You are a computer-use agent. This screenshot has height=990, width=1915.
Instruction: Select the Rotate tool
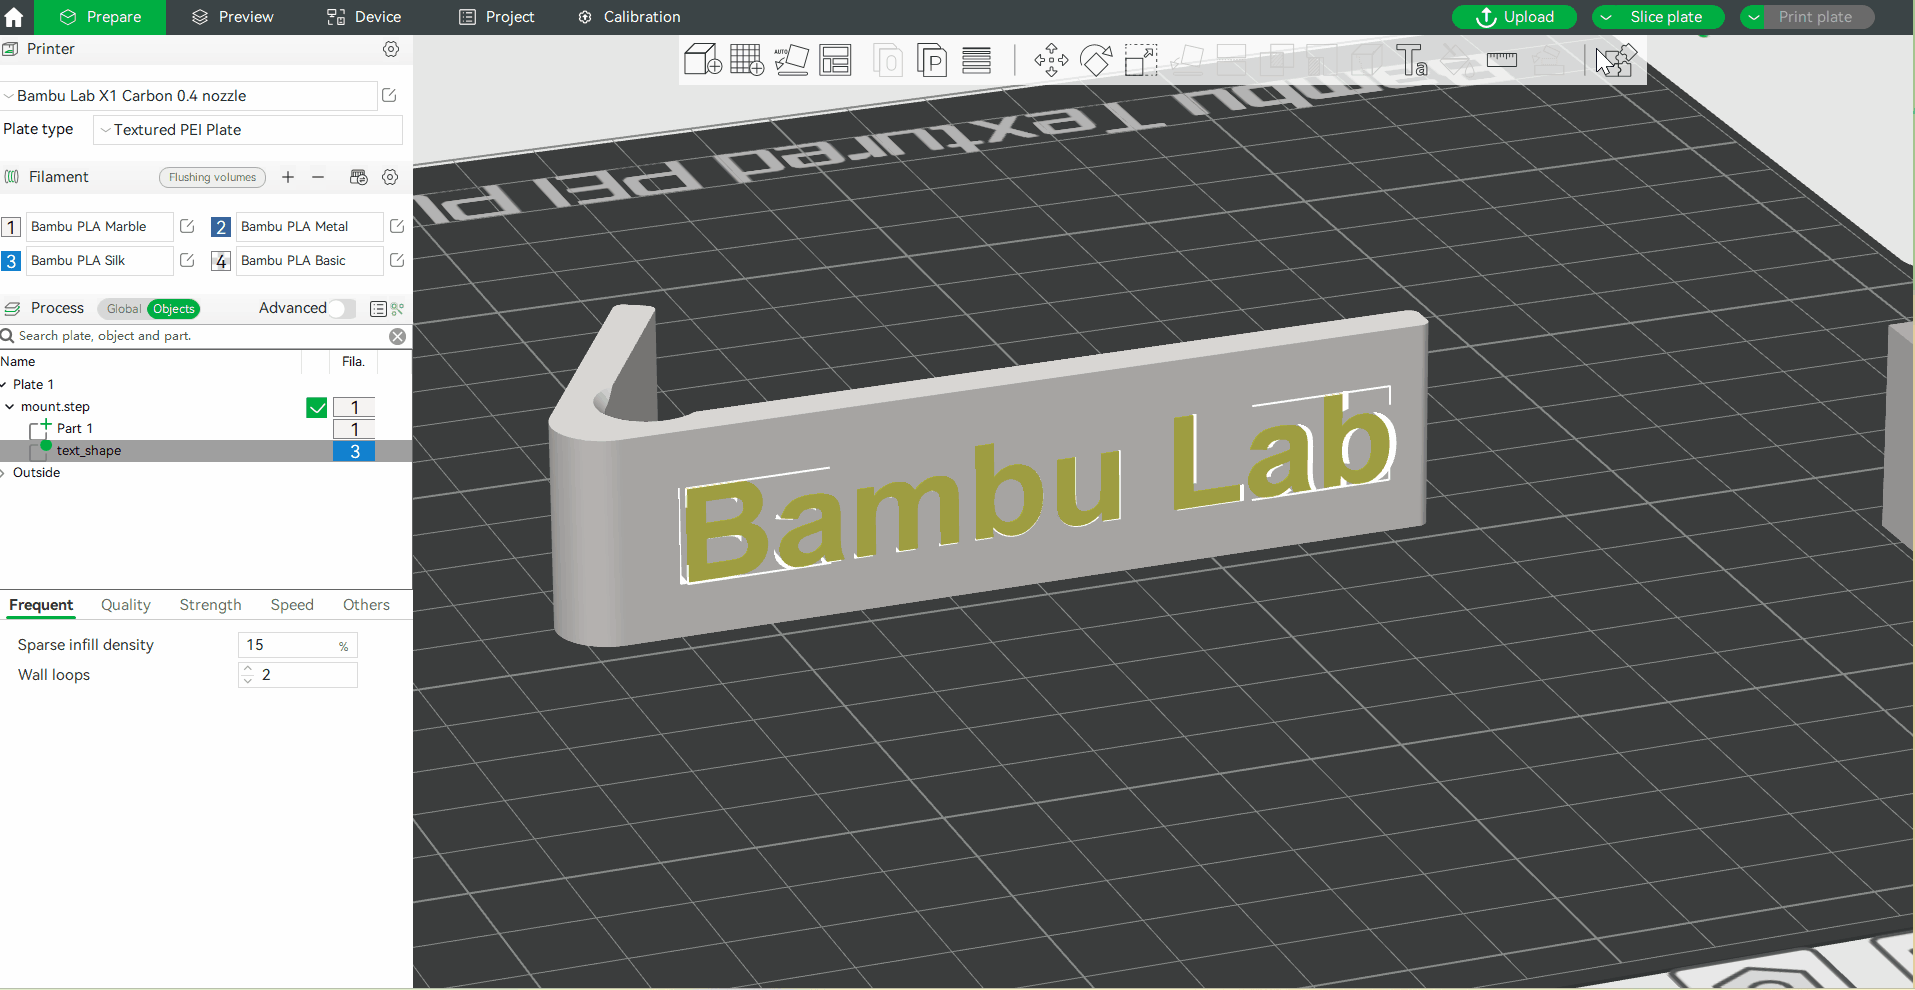click(x=1096, y=60)
